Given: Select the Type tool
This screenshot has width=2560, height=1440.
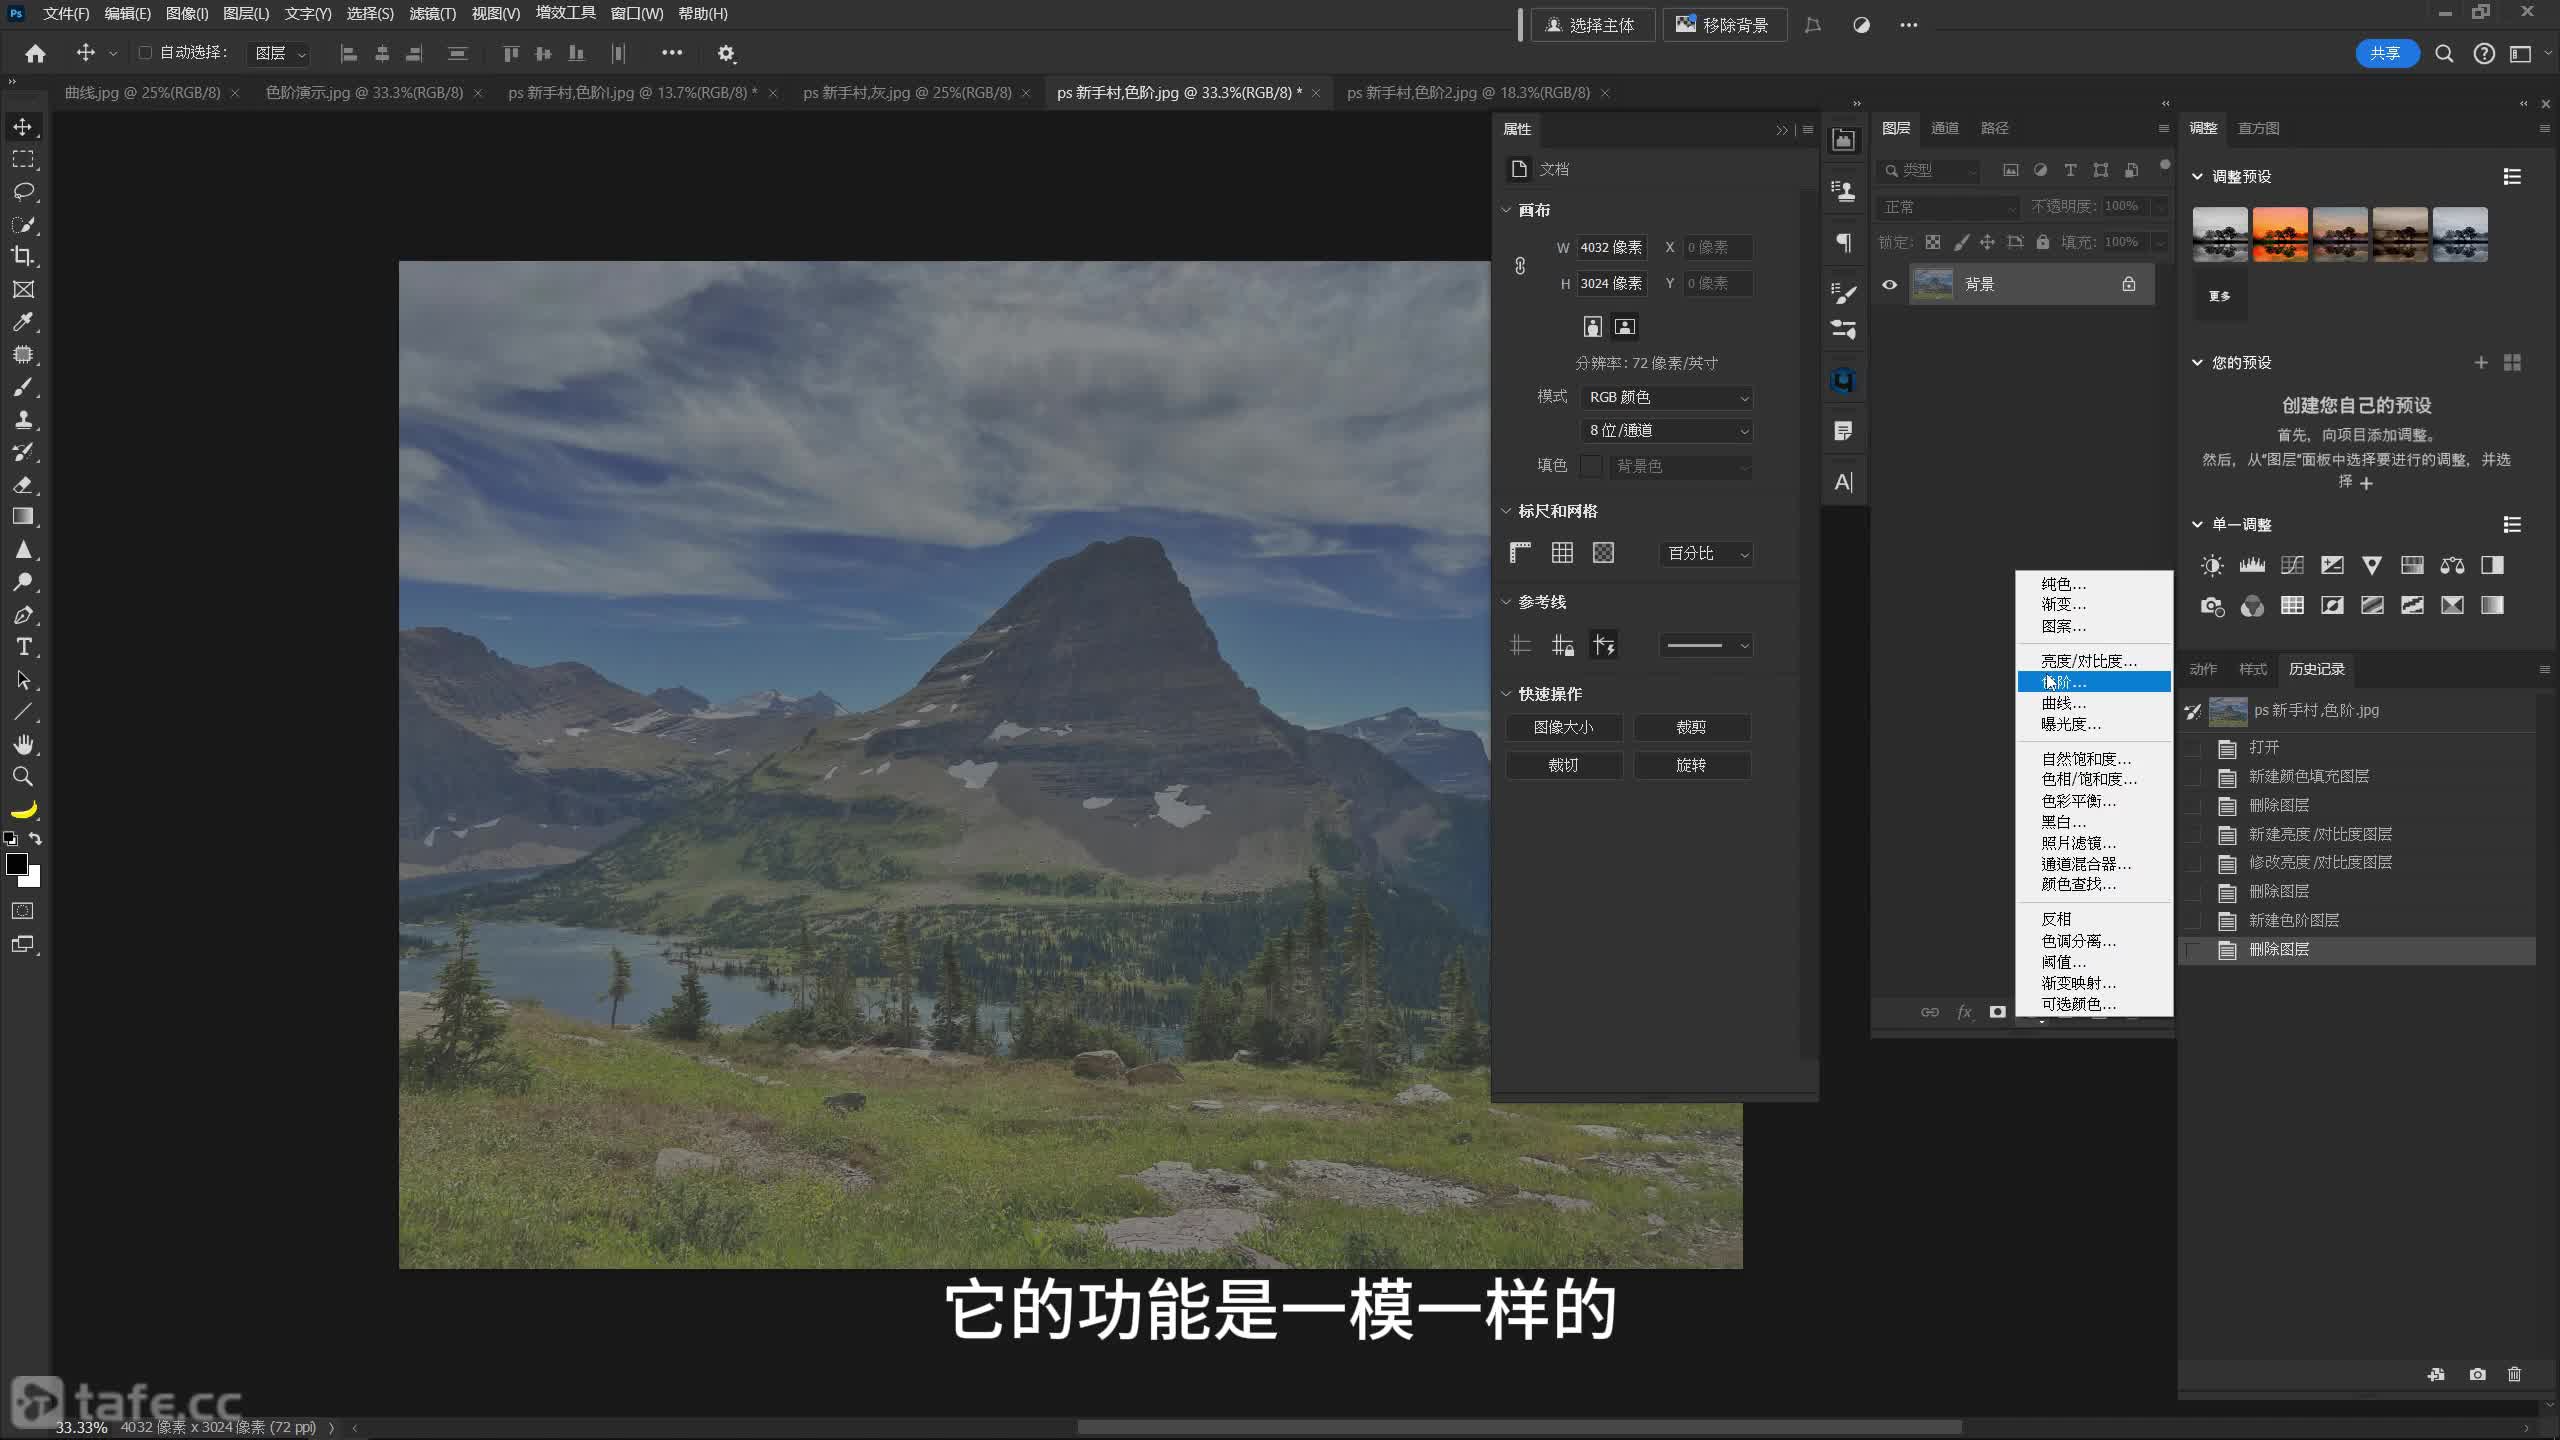Looking at the screenshot, I should [23, 647].
